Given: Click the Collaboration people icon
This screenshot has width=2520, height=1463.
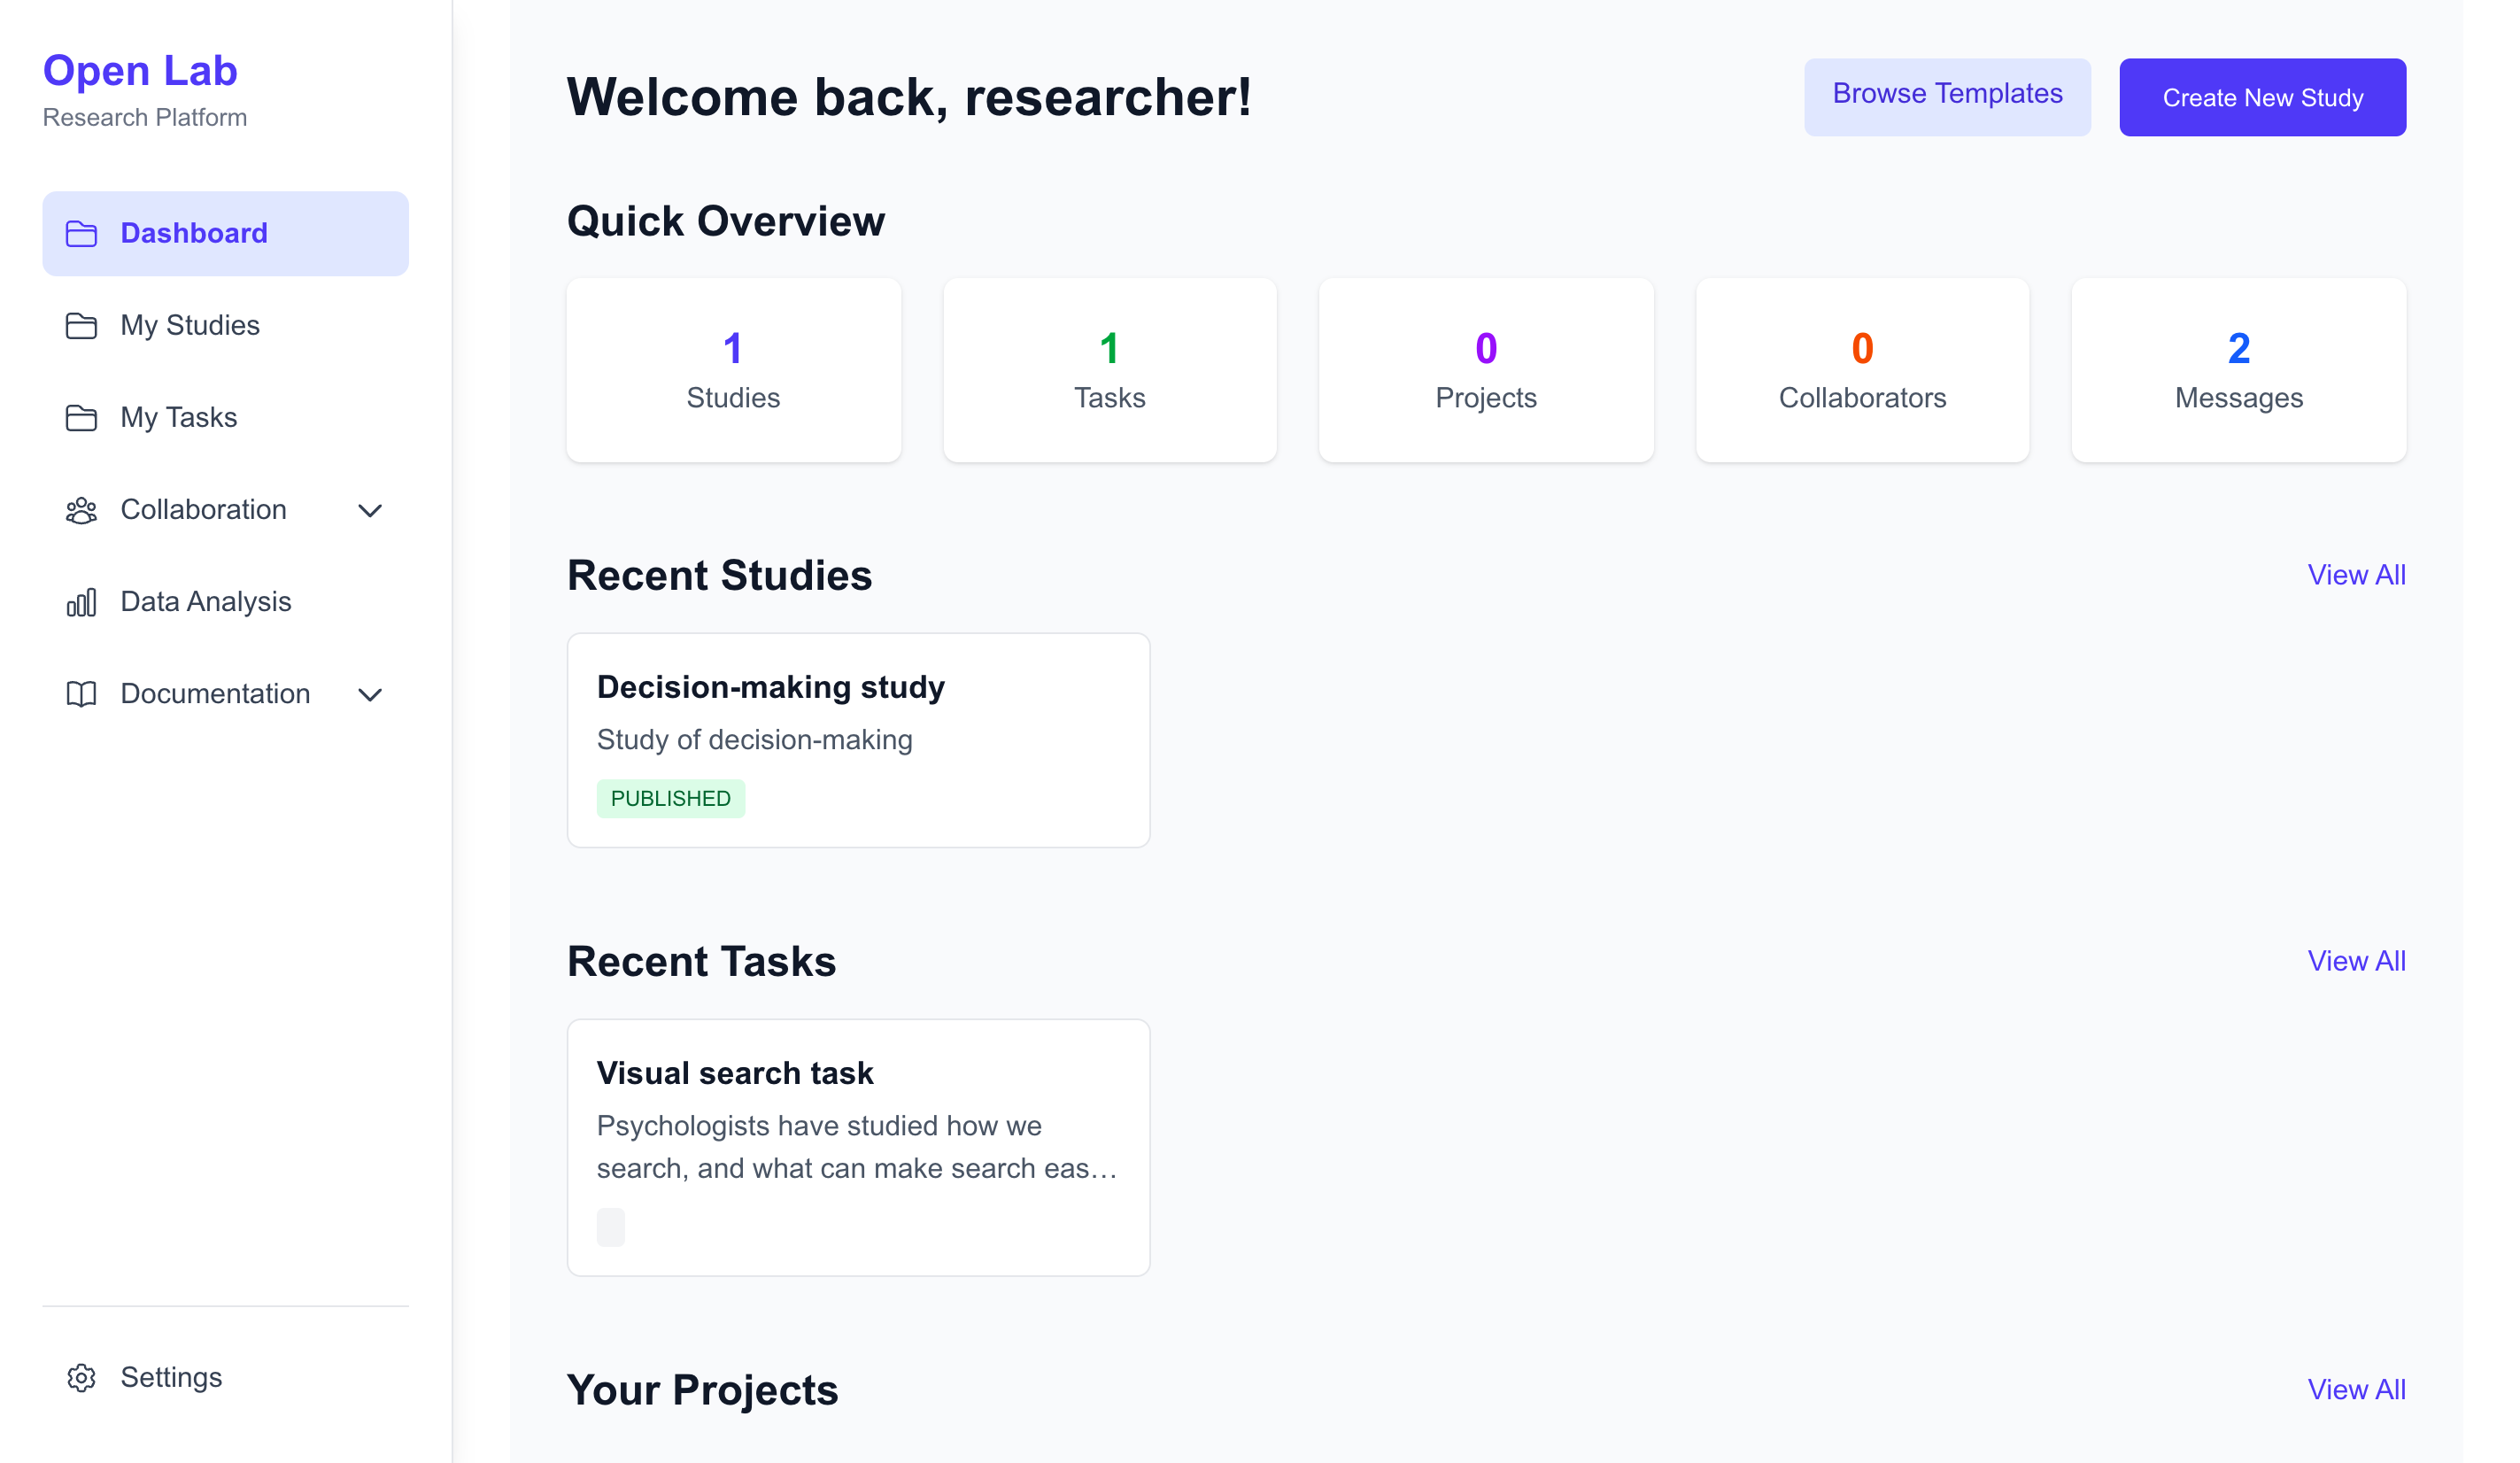Looking at the screenshot, I should point(81,510).
